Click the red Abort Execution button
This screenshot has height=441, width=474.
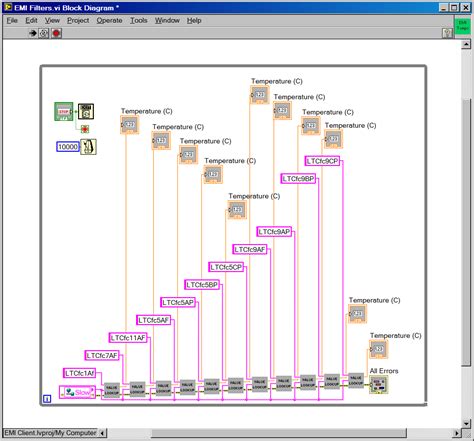[56, 33]
